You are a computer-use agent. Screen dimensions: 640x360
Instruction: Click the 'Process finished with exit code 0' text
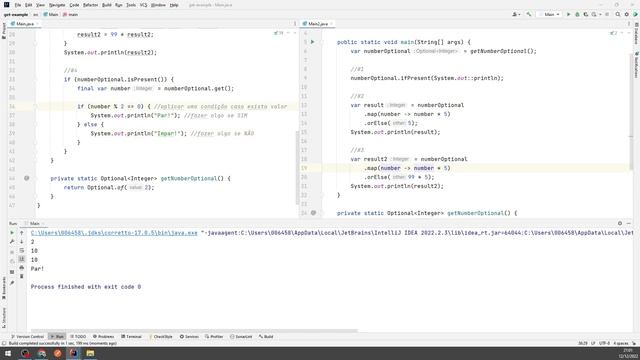(x=86, y=287)
